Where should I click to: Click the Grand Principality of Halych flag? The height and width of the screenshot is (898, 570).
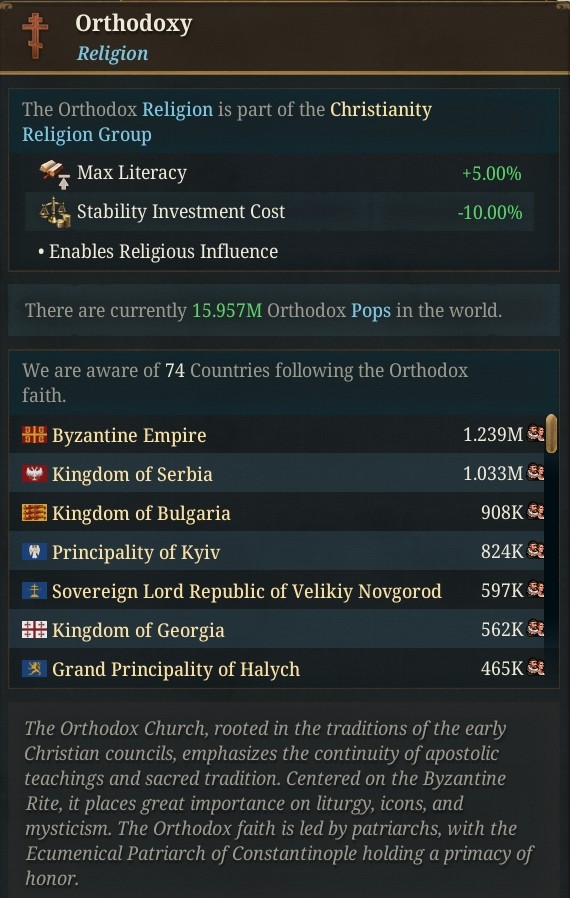point(34,669)
